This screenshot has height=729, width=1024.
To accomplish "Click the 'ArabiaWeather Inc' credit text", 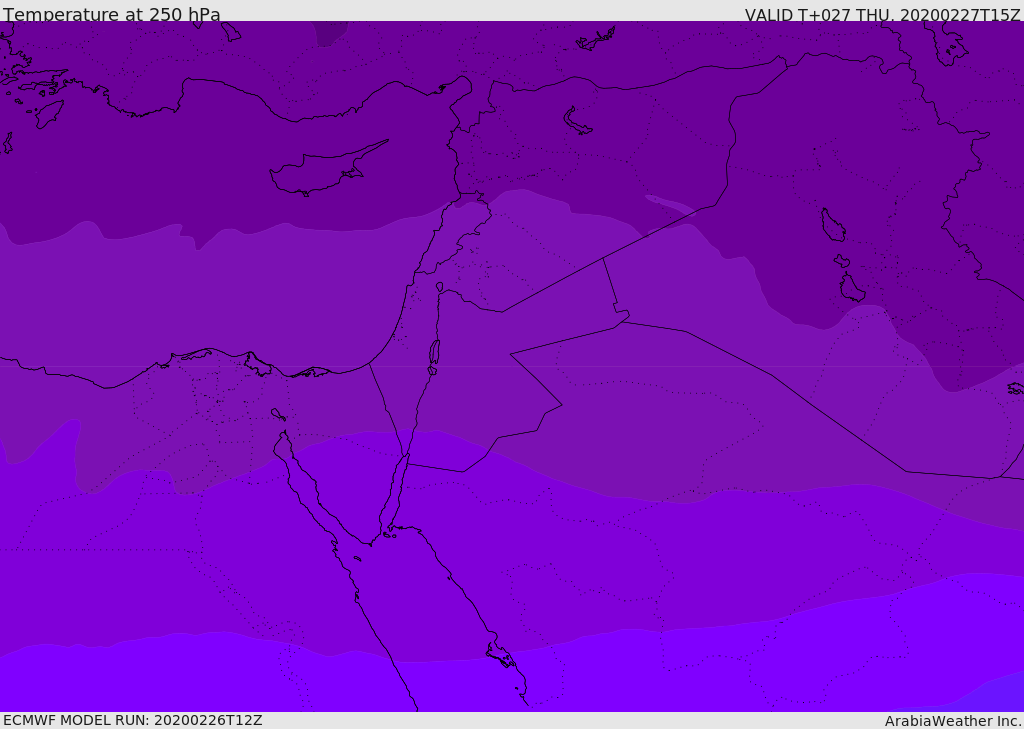I will click(953, 721).
